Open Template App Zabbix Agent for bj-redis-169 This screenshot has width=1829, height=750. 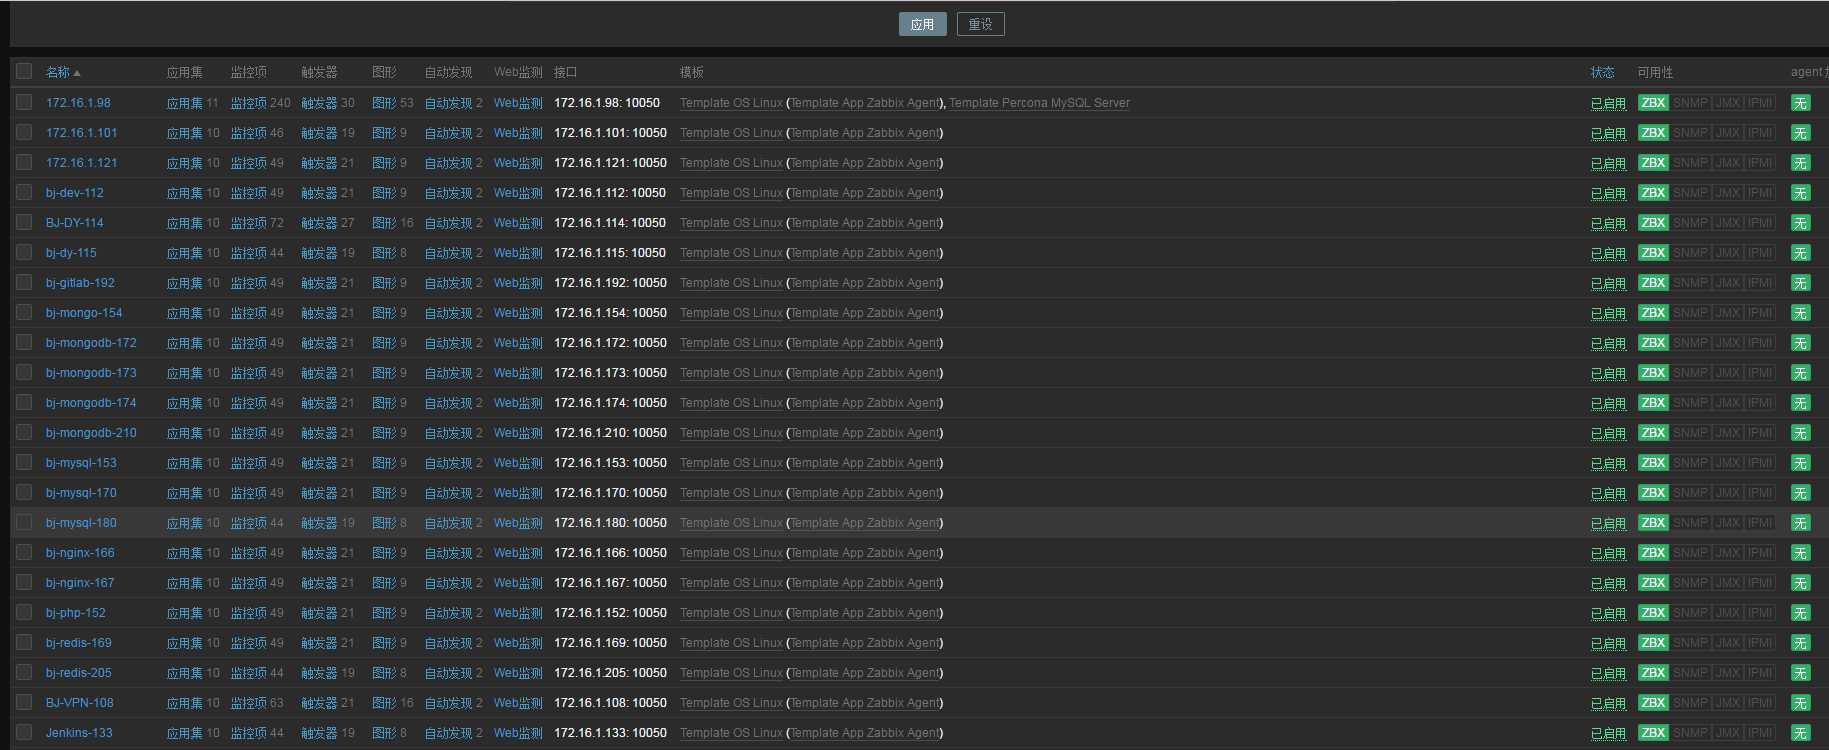click(865, 643)
